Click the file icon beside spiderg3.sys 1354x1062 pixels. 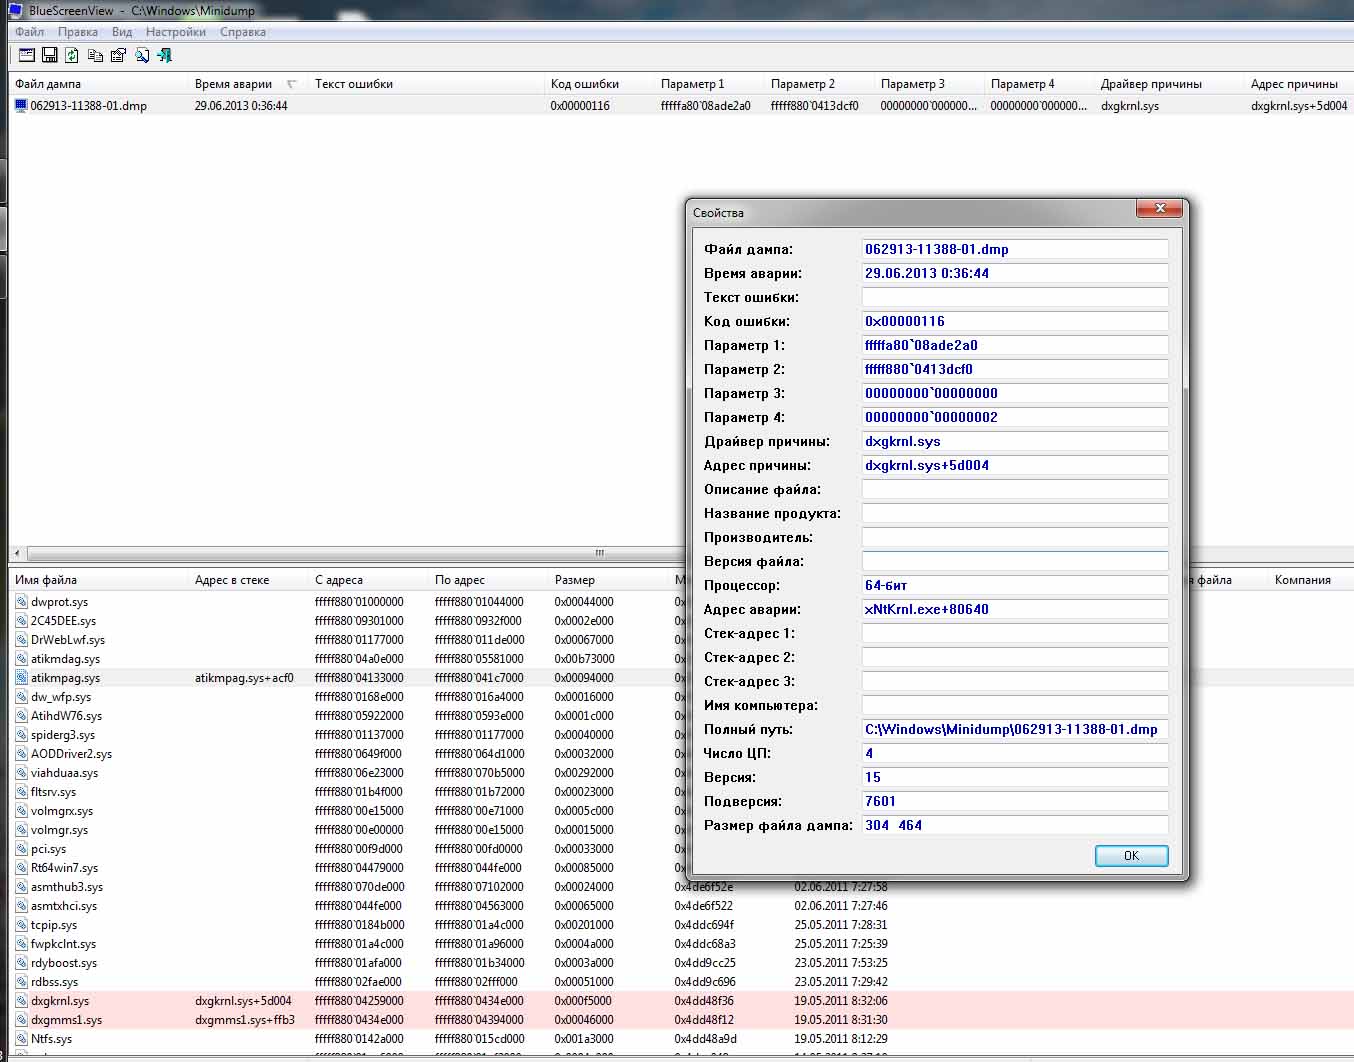(x=21, y=735)
